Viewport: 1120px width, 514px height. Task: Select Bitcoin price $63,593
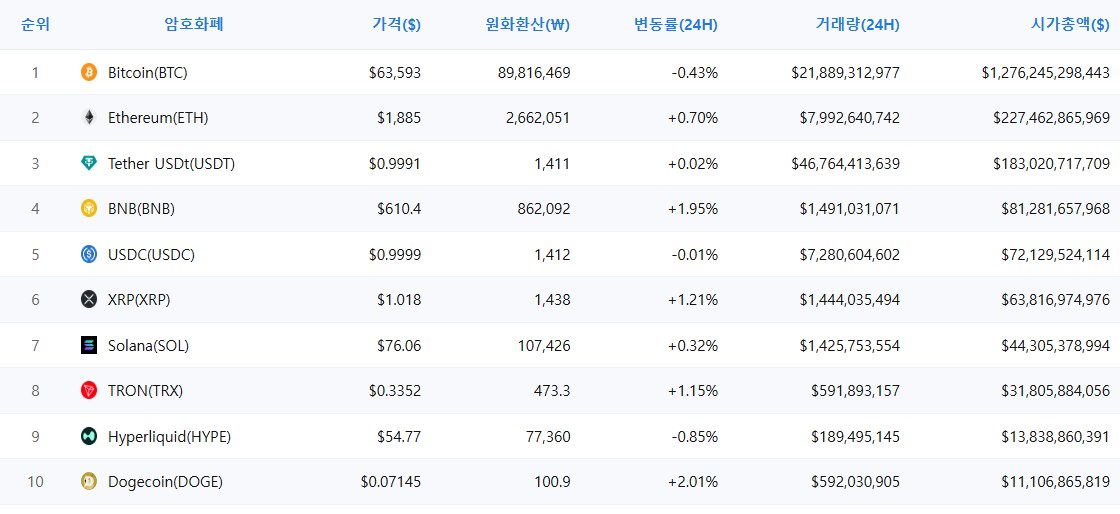click(395, 72)
